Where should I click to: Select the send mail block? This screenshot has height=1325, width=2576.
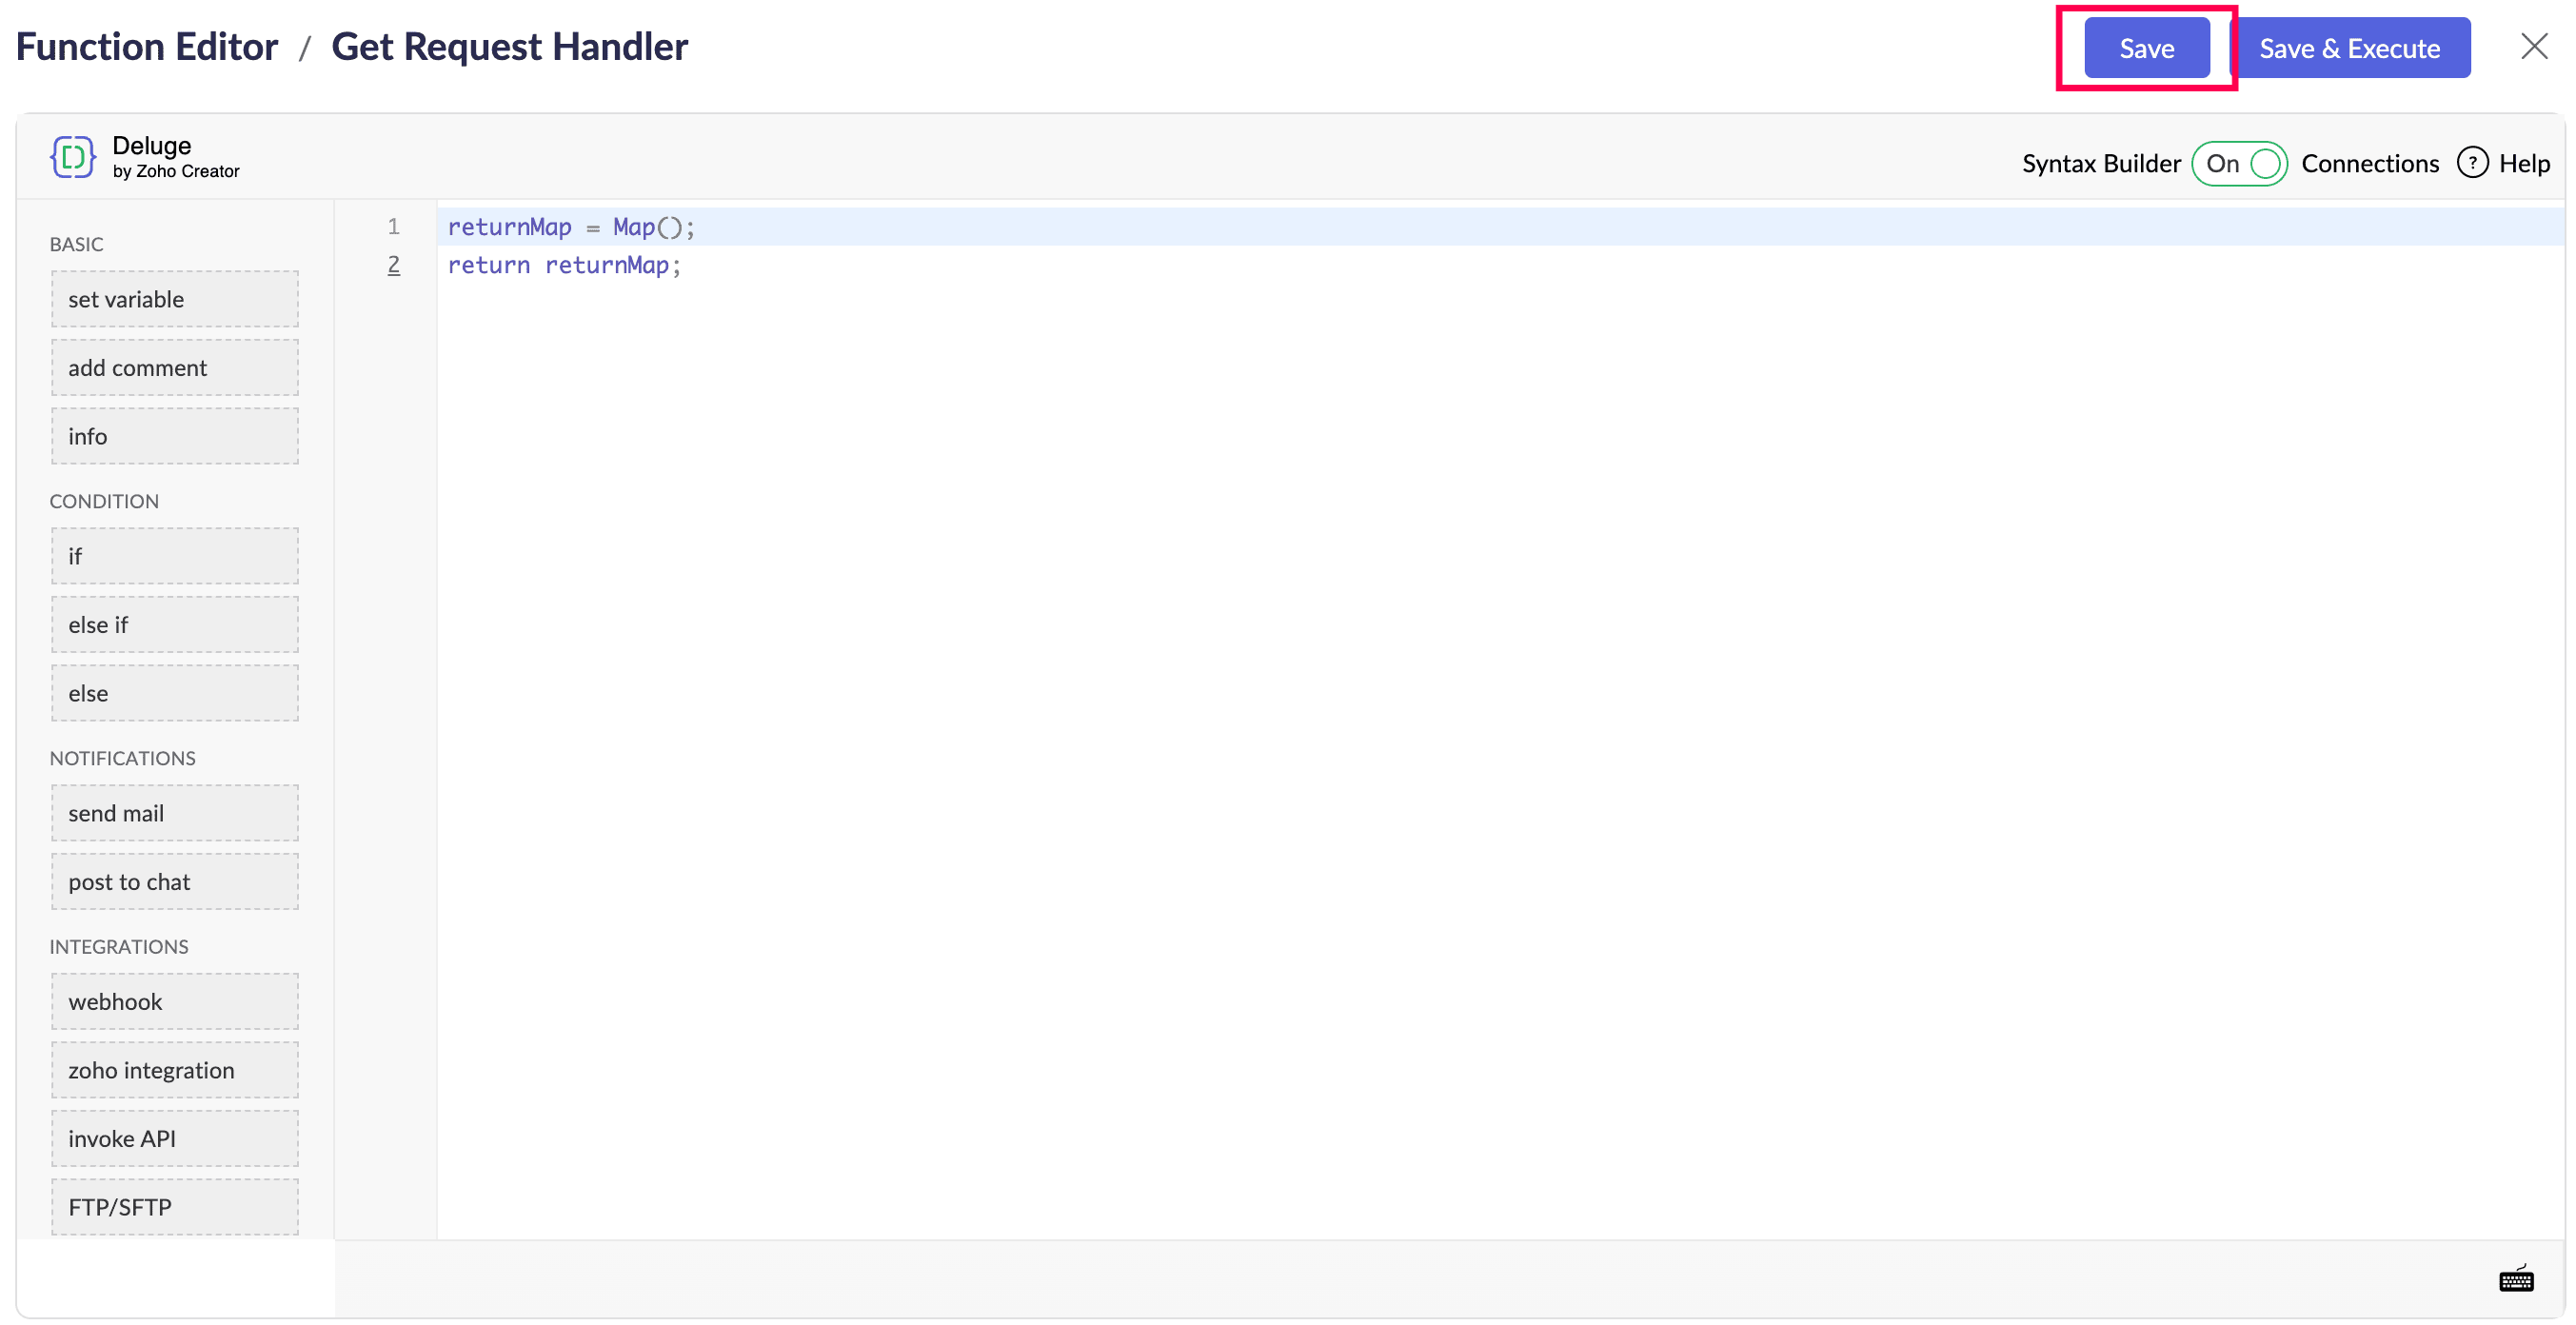[175, 813]
